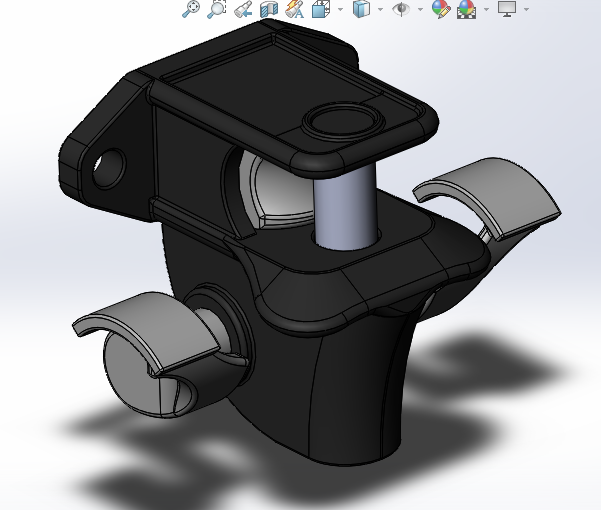
Task: Click the Apply Scene icon
Action: click(x=466, y=9)
